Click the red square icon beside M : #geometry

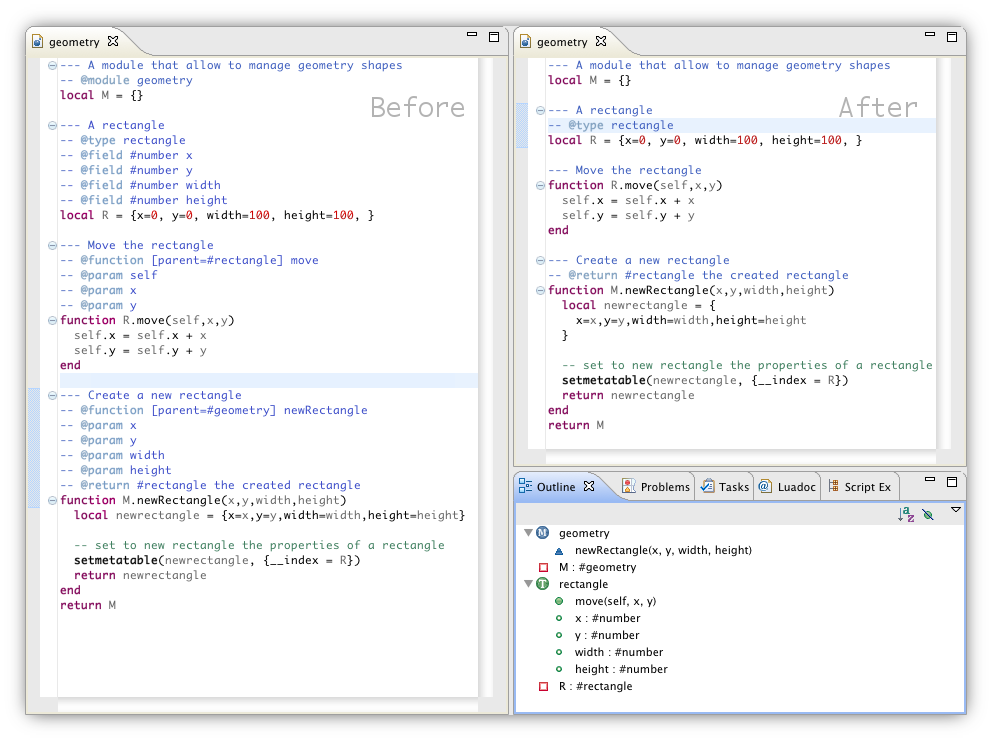[543, 567]
